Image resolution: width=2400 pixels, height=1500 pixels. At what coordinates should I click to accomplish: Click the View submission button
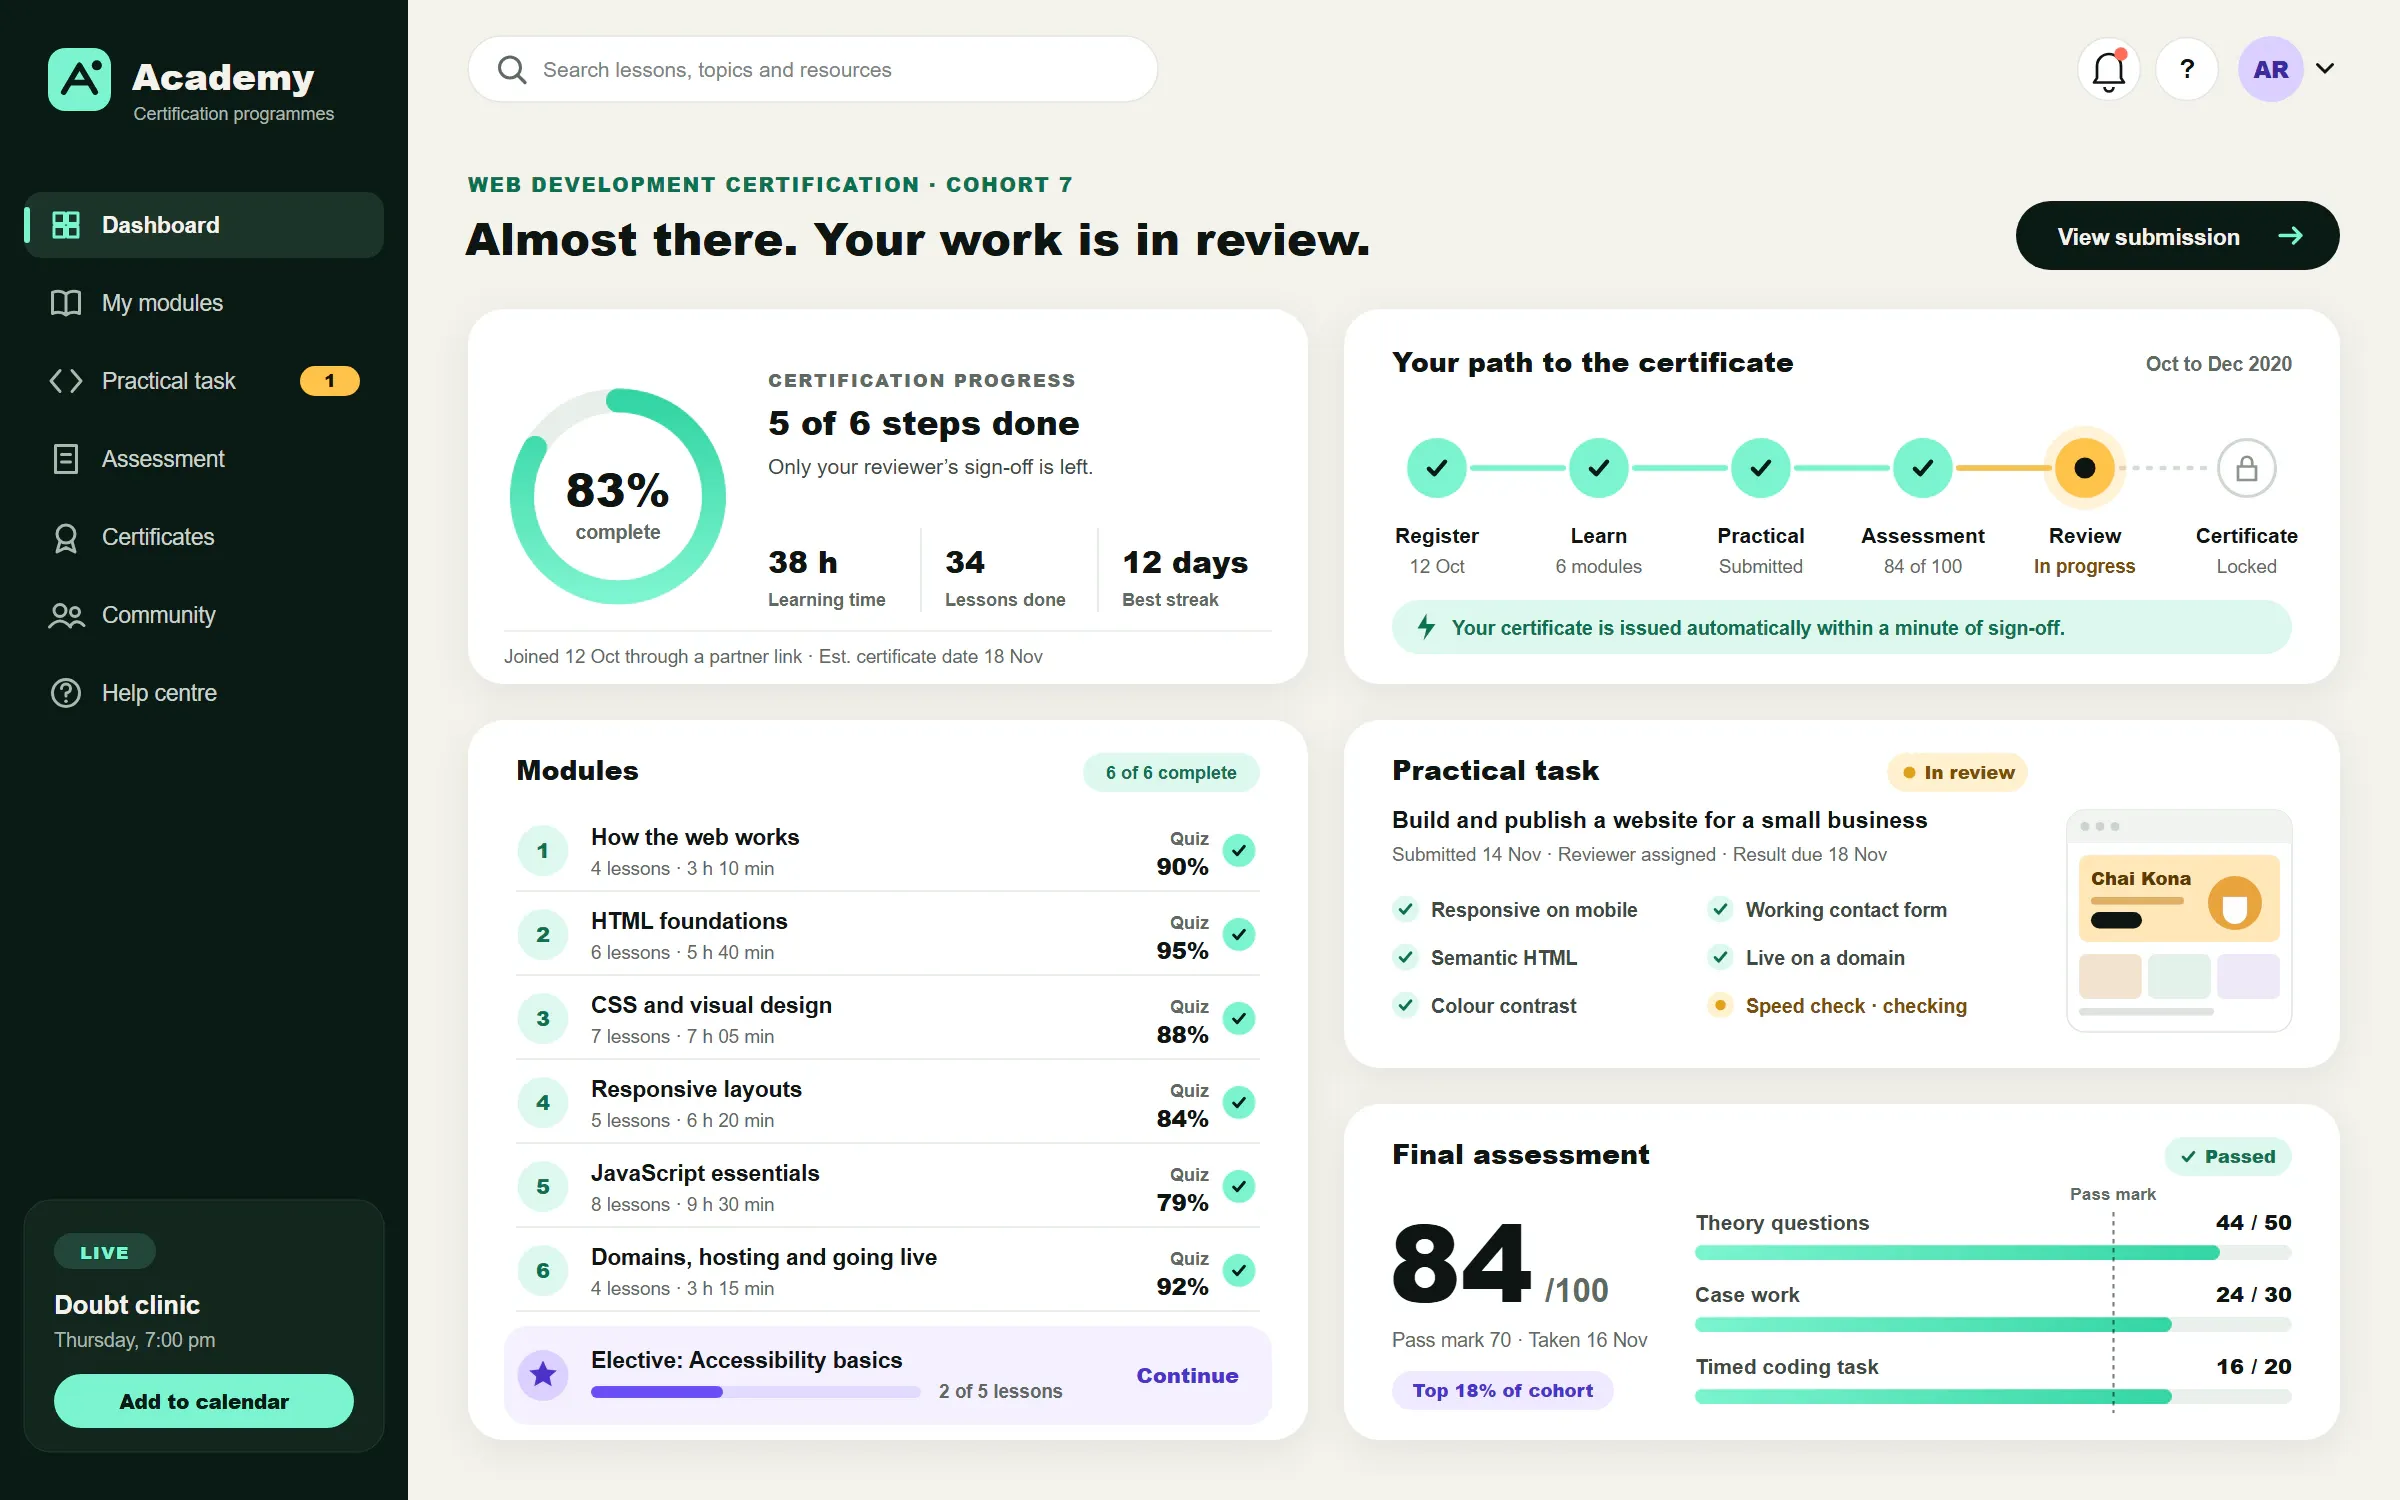click(x=2177, y=236)
